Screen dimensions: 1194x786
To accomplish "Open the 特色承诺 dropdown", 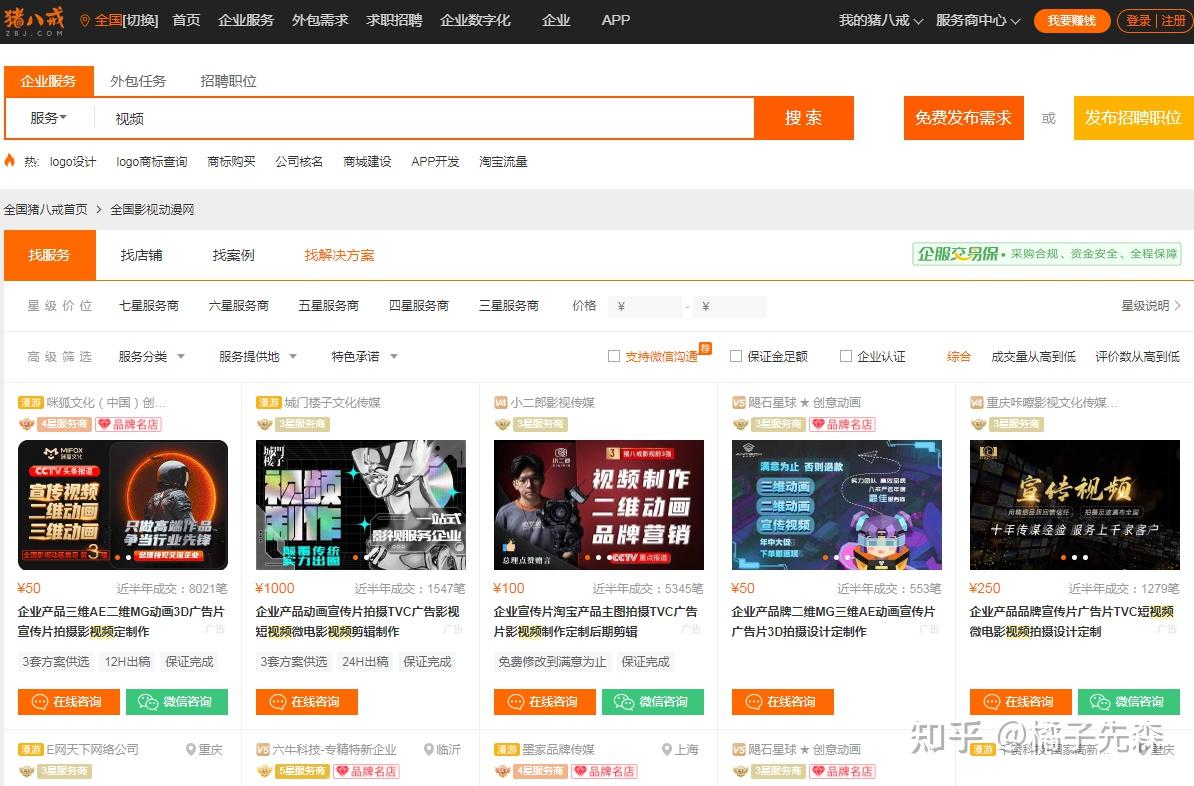I will coord(365,356).
